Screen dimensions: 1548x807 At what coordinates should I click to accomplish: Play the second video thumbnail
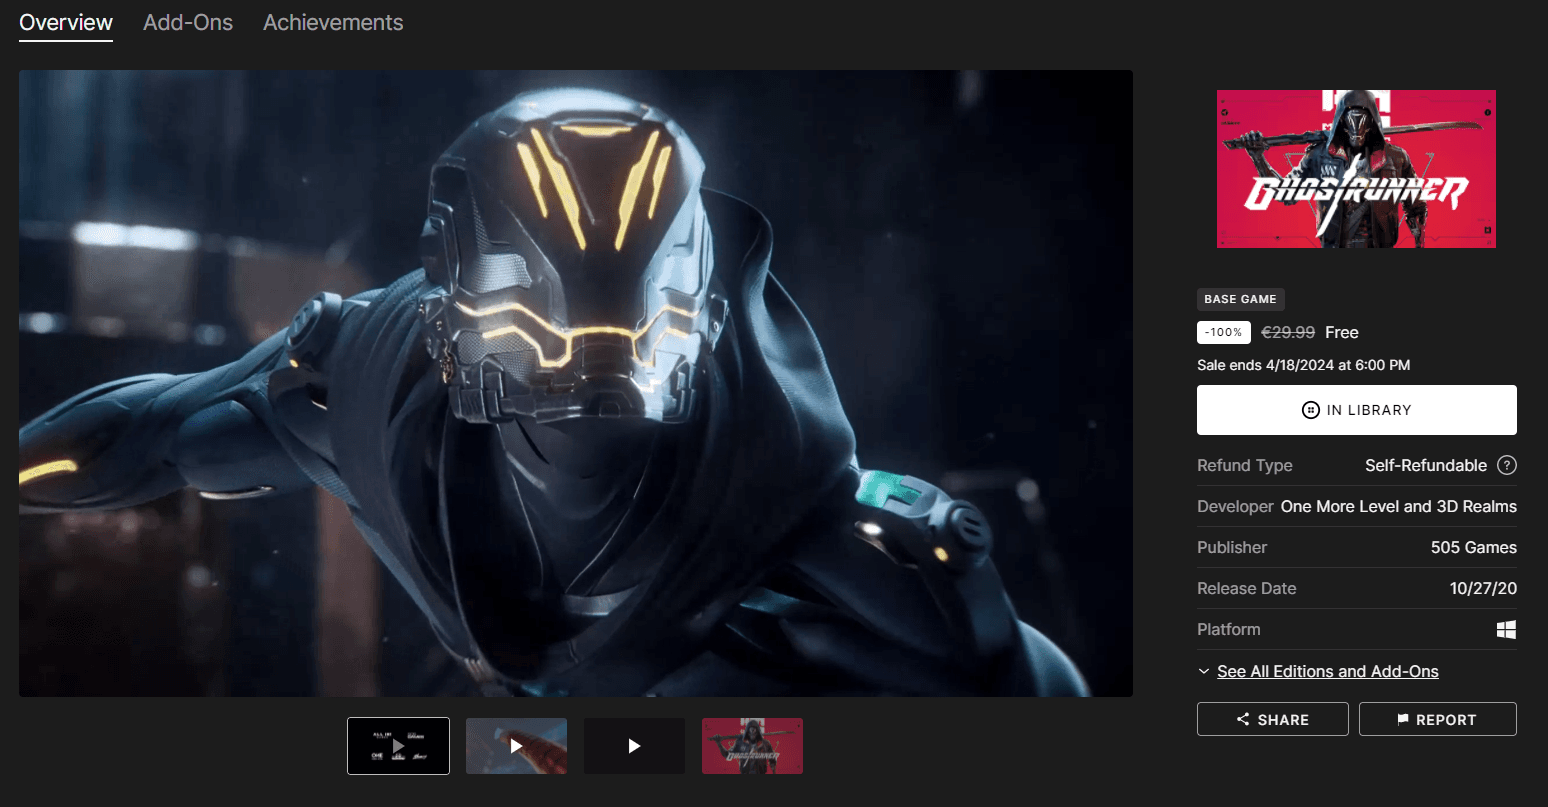(516, 746)
